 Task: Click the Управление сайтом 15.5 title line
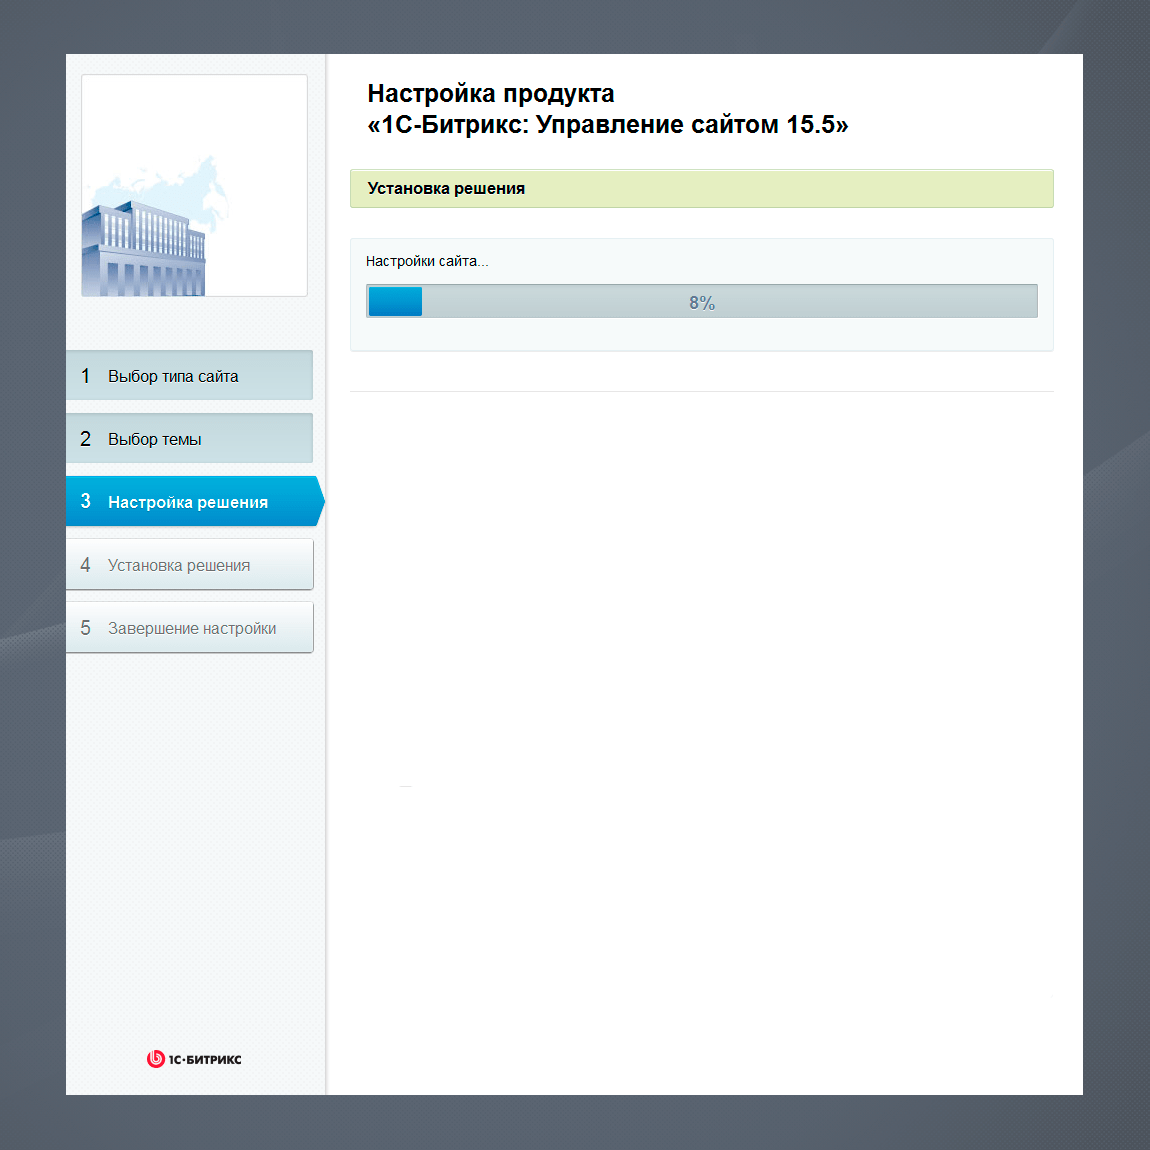pos(608,125)
